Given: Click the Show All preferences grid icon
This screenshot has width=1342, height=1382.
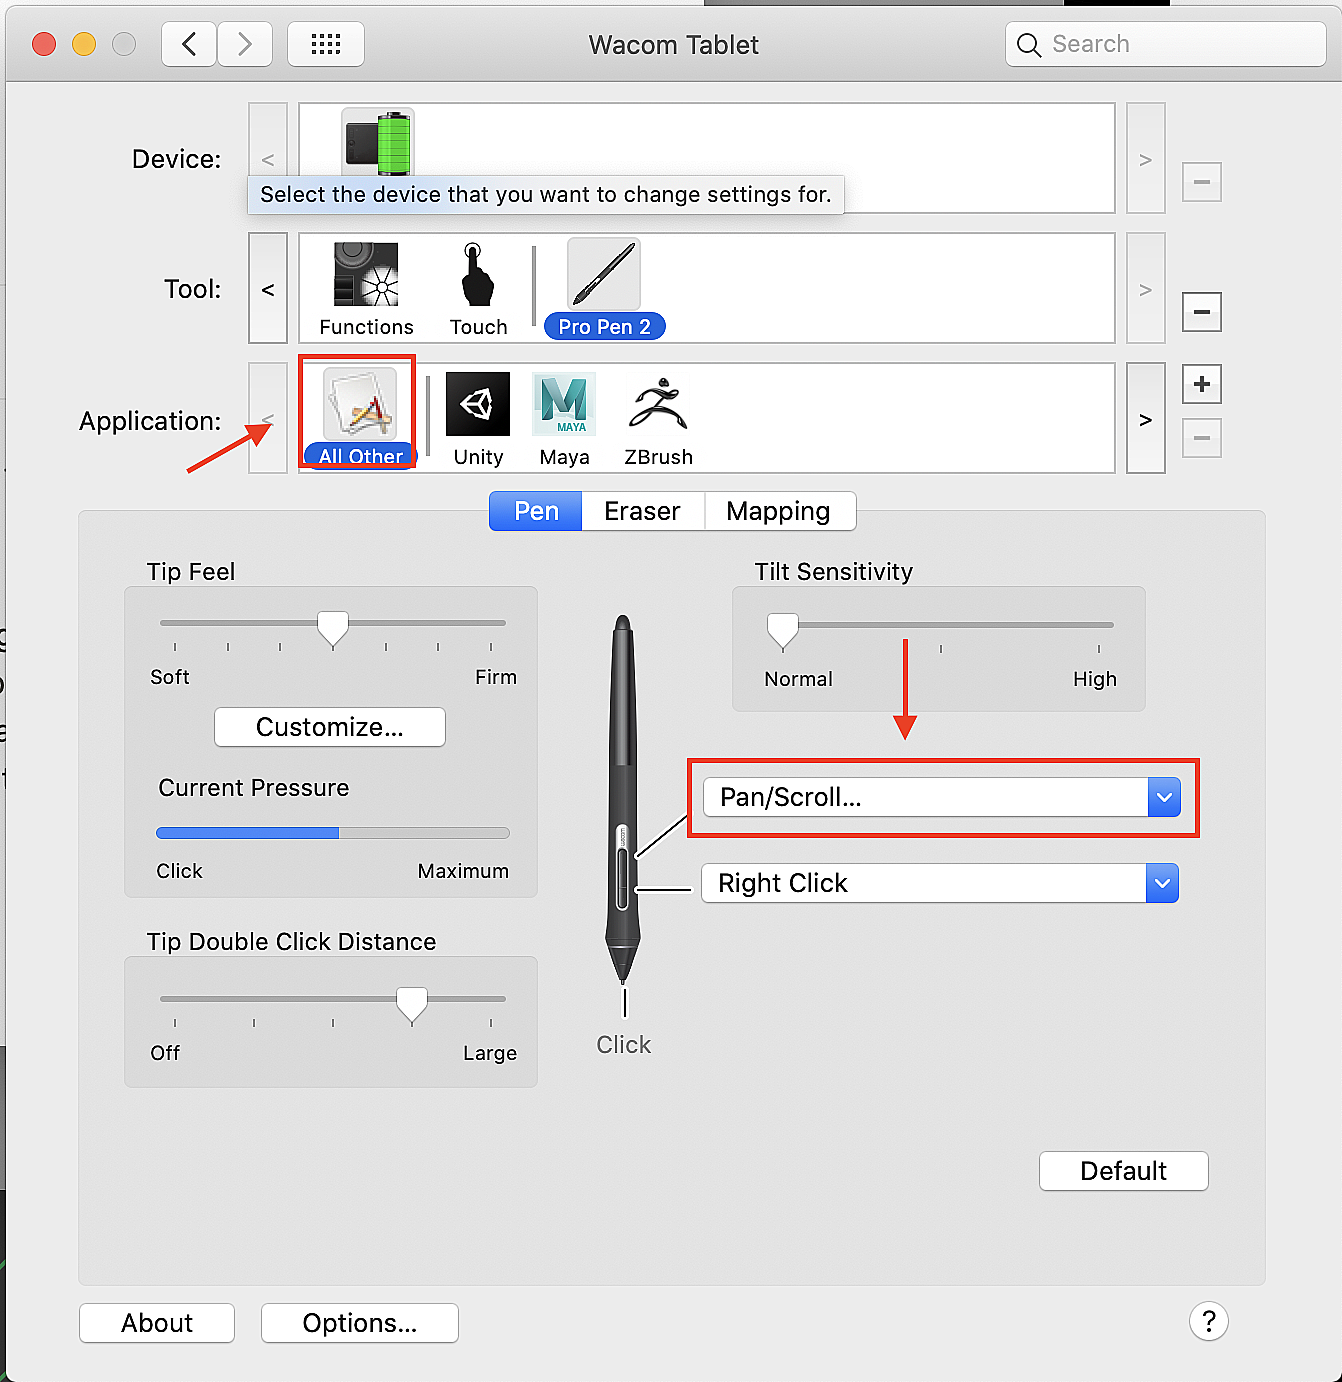Looking at the screenshot, I should tap(325, 44).
